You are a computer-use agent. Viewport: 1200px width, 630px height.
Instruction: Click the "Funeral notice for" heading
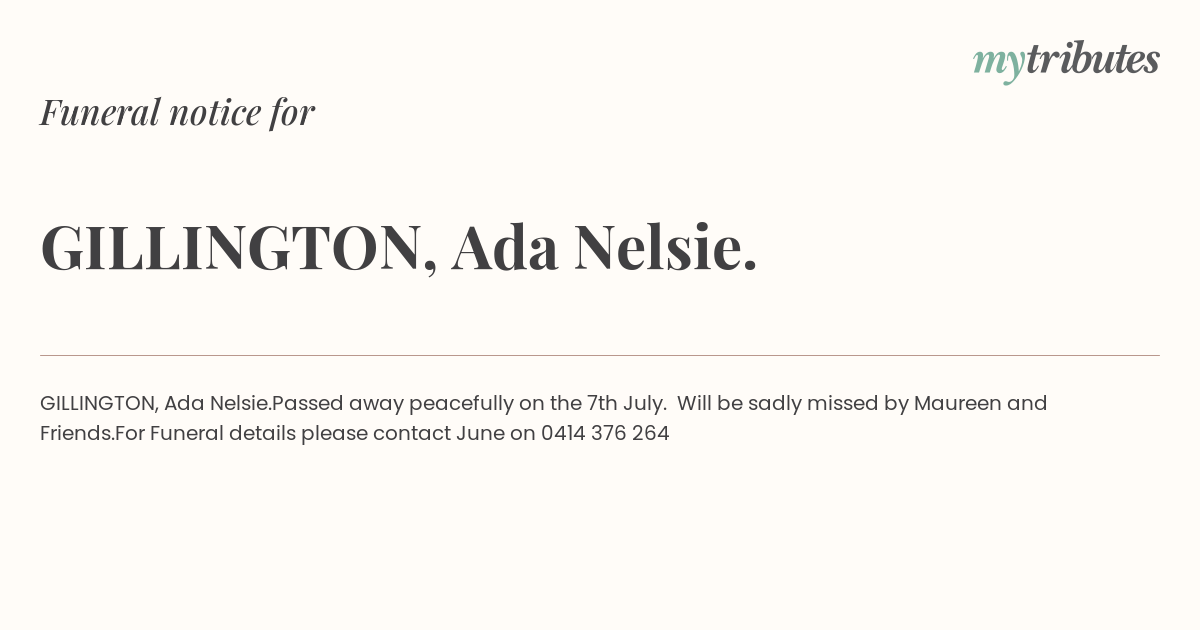(177, 112)
